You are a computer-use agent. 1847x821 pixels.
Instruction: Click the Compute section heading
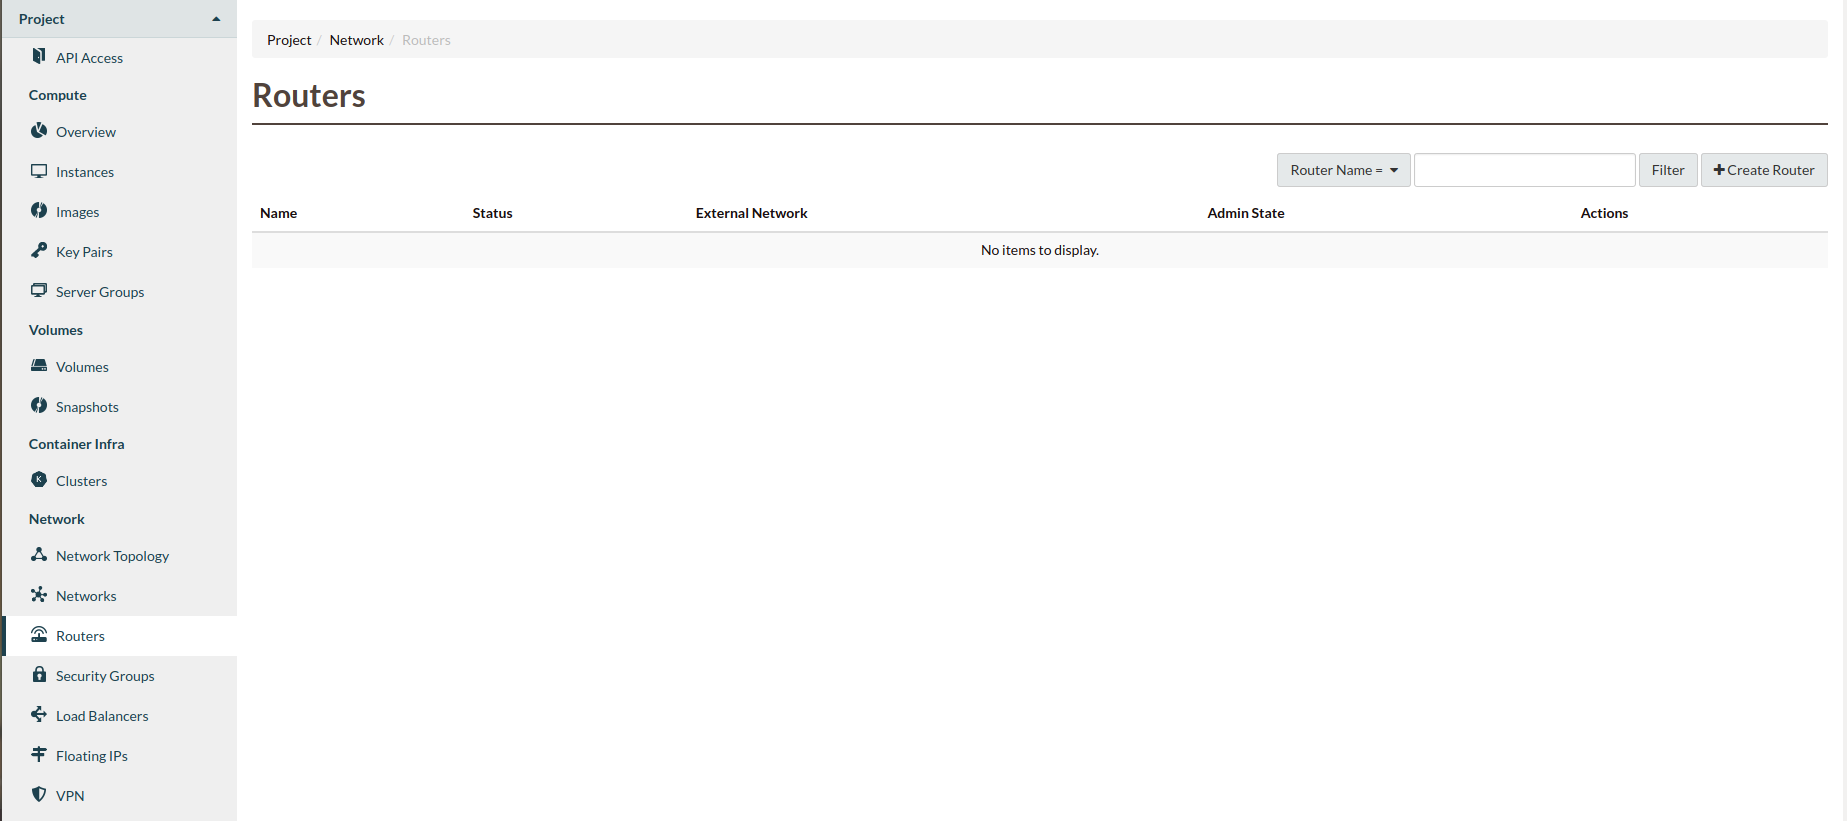tap(58, 95)
